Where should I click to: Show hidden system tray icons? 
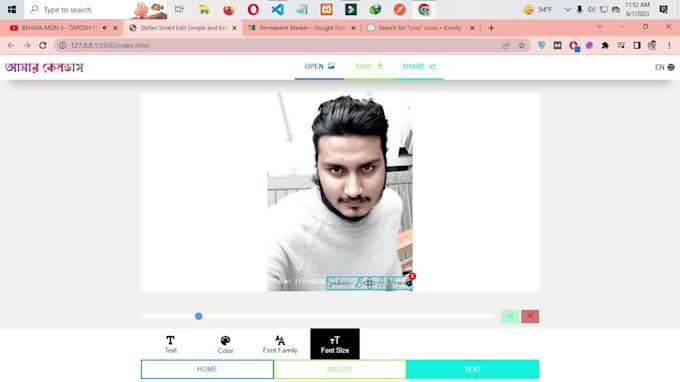point(567,9)
